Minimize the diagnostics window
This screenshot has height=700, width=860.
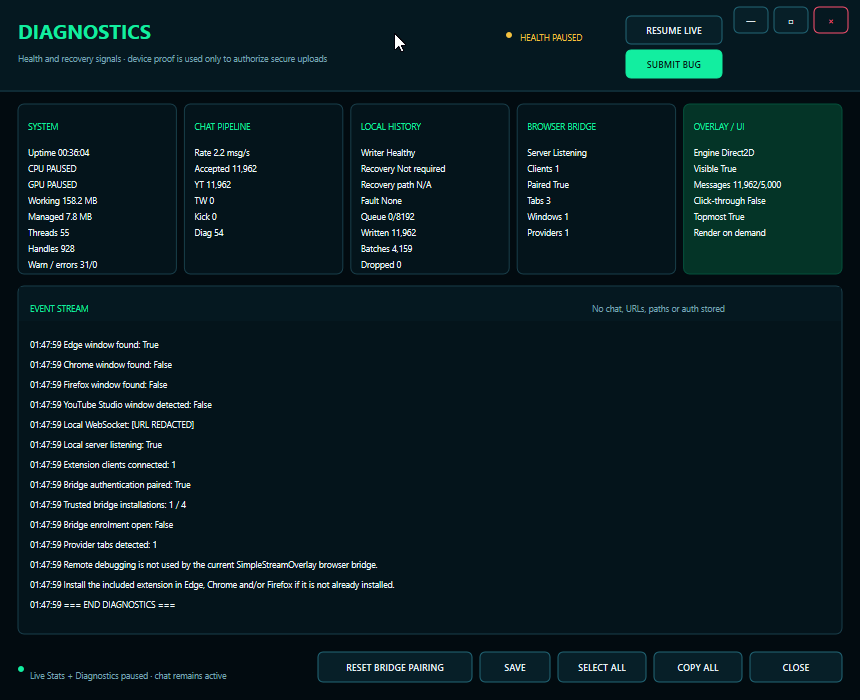[x=750, y=21]
